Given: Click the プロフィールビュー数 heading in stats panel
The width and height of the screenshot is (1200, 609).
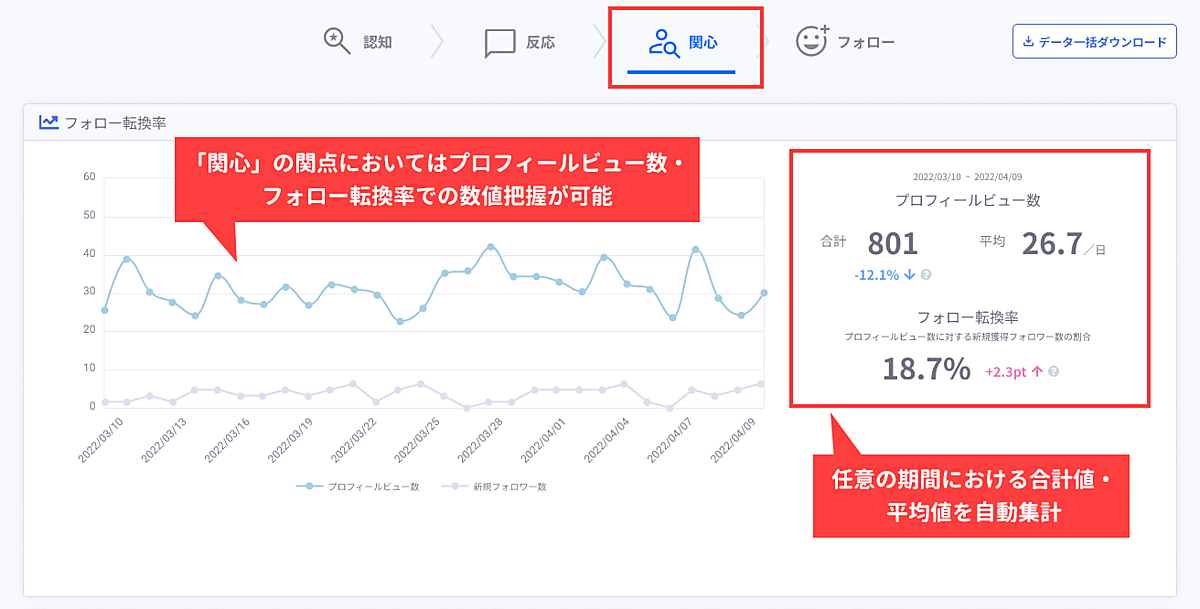Looking at the screenshot, I should 968,200.
